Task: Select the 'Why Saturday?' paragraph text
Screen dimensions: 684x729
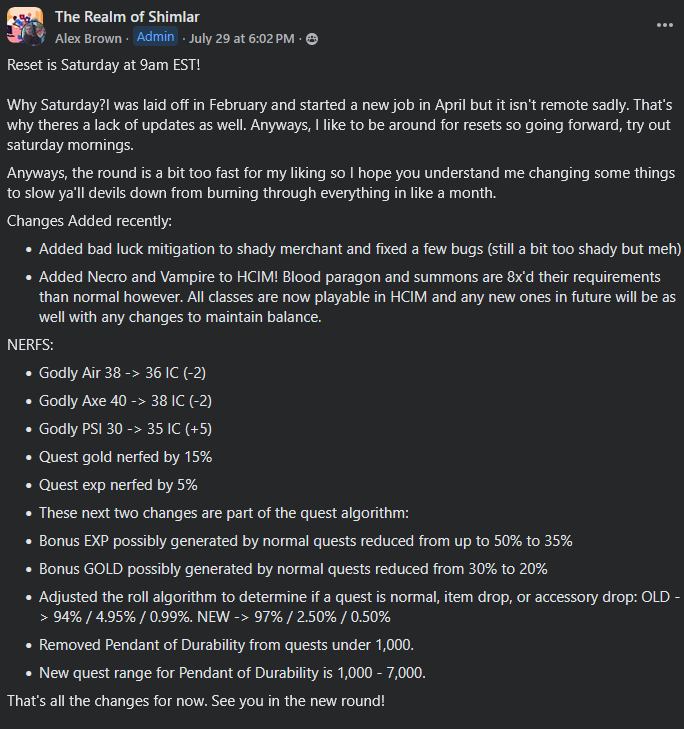Action: (x=340, y=125)
